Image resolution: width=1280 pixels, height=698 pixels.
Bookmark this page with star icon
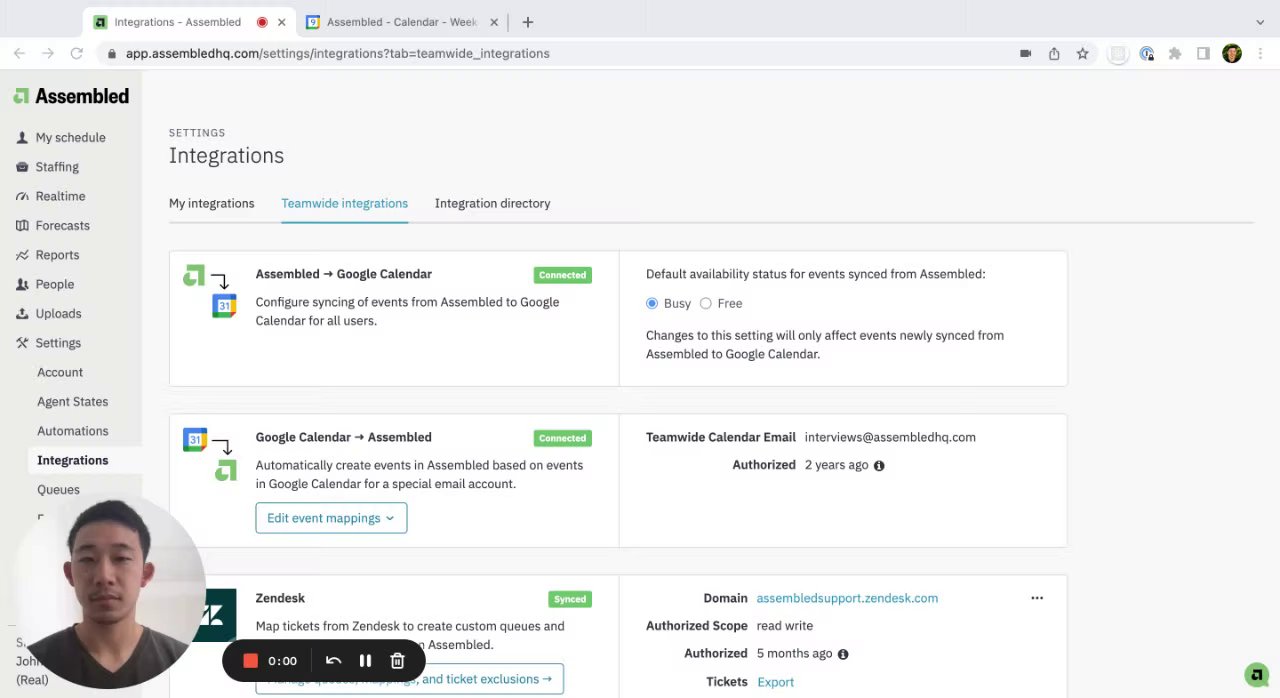coord(1082,54)
